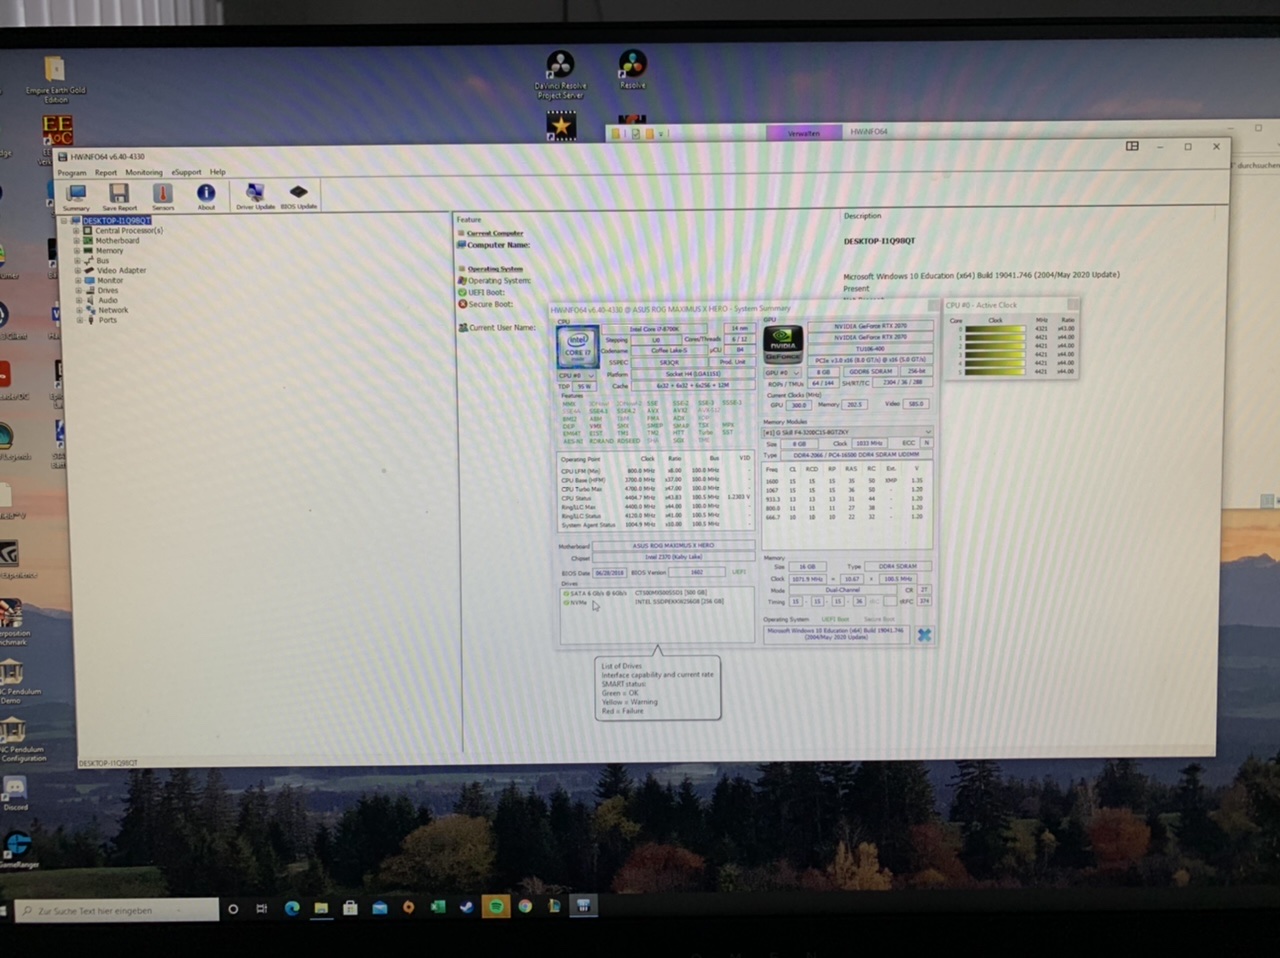1280x958 pixels.
Task: Click ASUS ROG MAXIMUS X HERO motherboard field
Action: click(x=672, y=546)
